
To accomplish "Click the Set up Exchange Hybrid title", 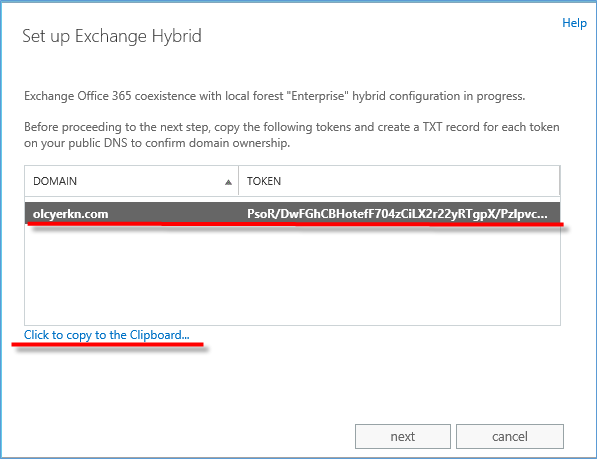I will pyautogui.click(x=112, y=36).
